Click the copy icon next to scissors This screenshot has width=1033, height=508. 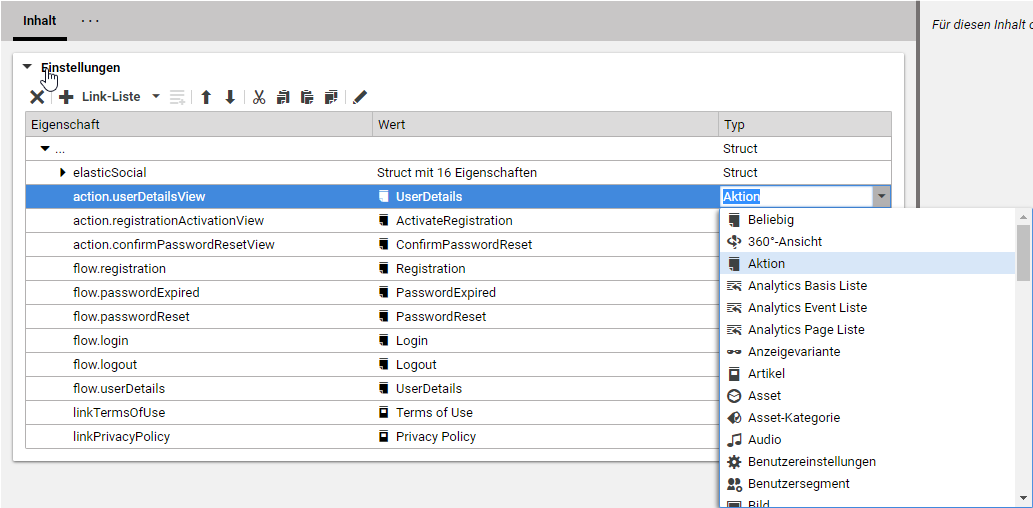click(x=283, y=97)
